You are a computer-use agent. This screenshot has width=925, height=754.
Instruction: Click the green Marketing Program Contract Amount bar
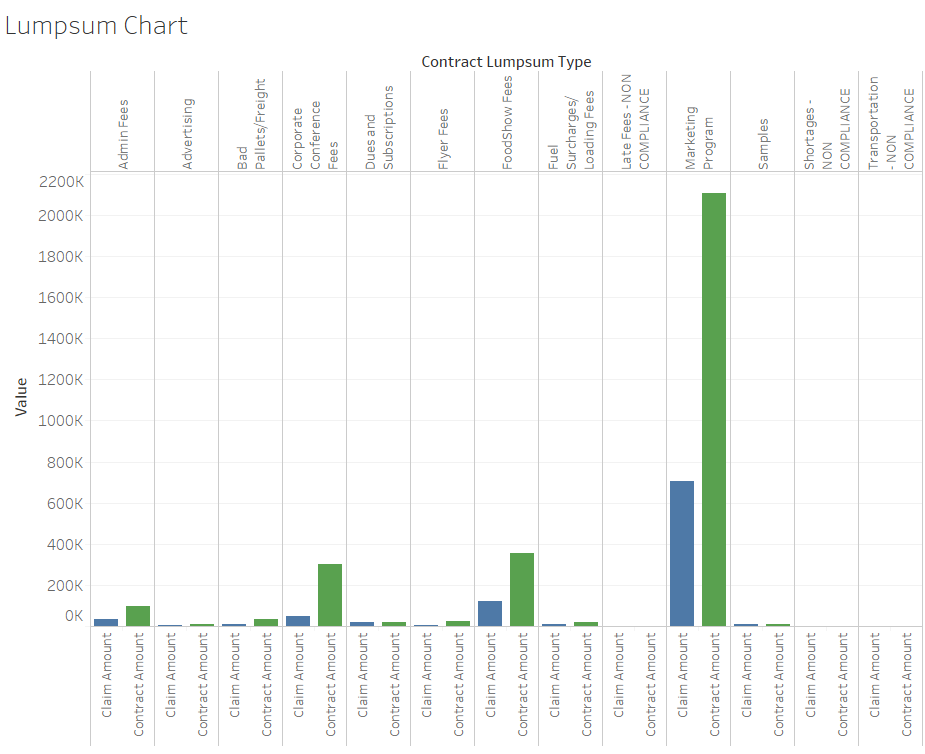pos(714,410)
